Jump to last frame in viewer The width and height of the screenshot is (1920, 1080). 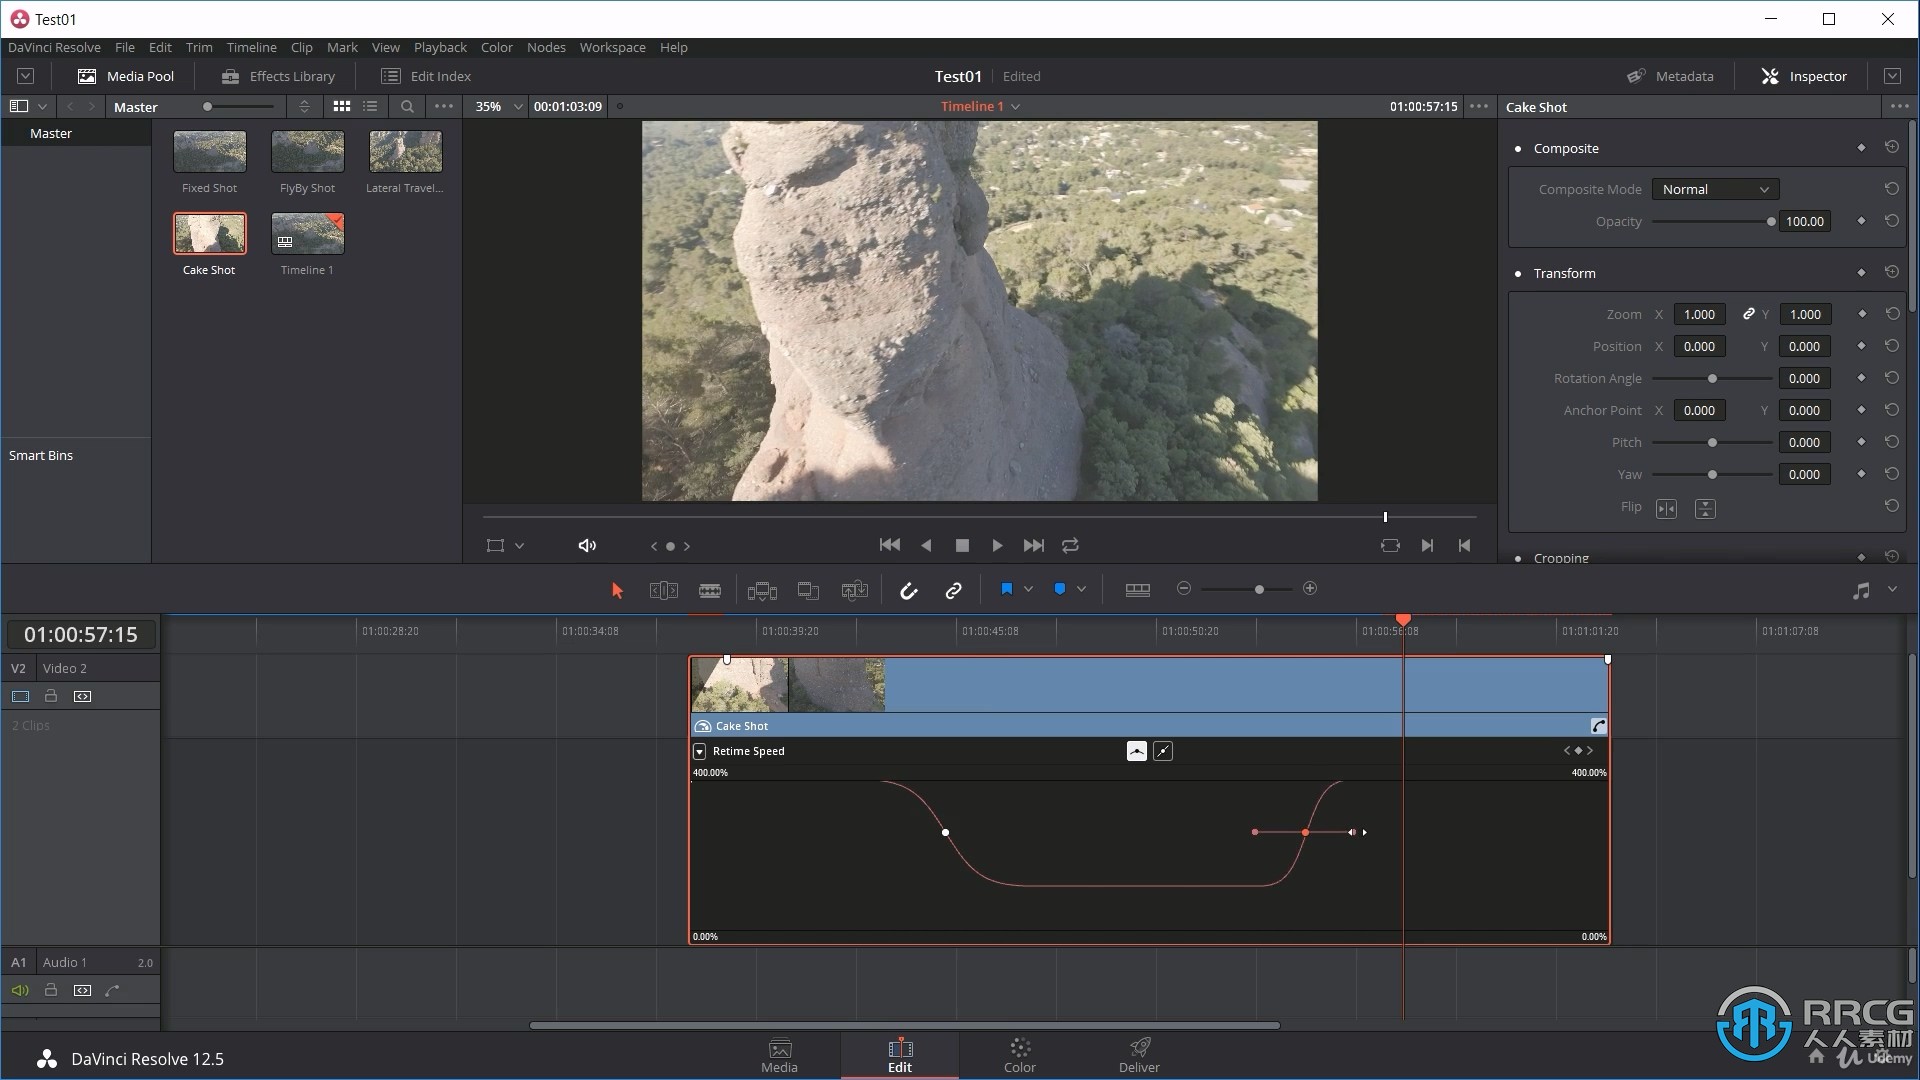(x=1034, y=545)
